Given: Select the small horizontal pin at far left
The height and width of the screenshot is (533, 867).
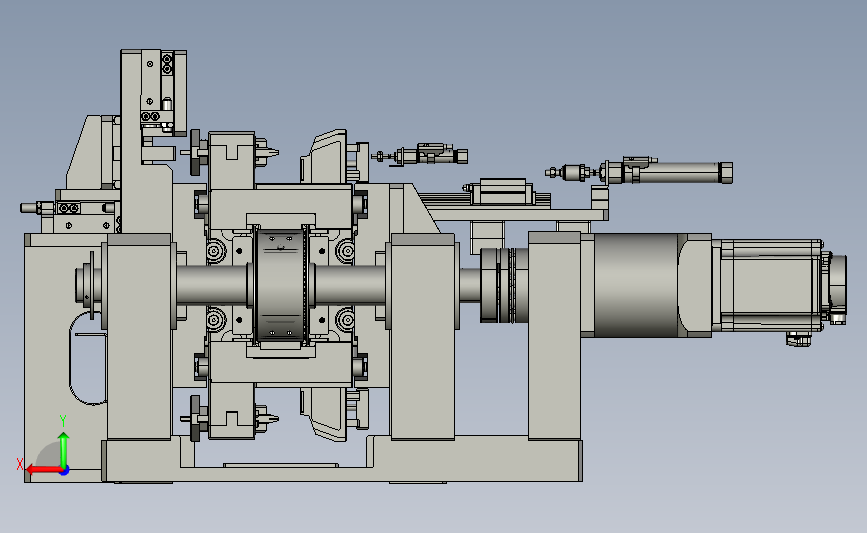Looking at the screenshot, I should click(30, 208).
